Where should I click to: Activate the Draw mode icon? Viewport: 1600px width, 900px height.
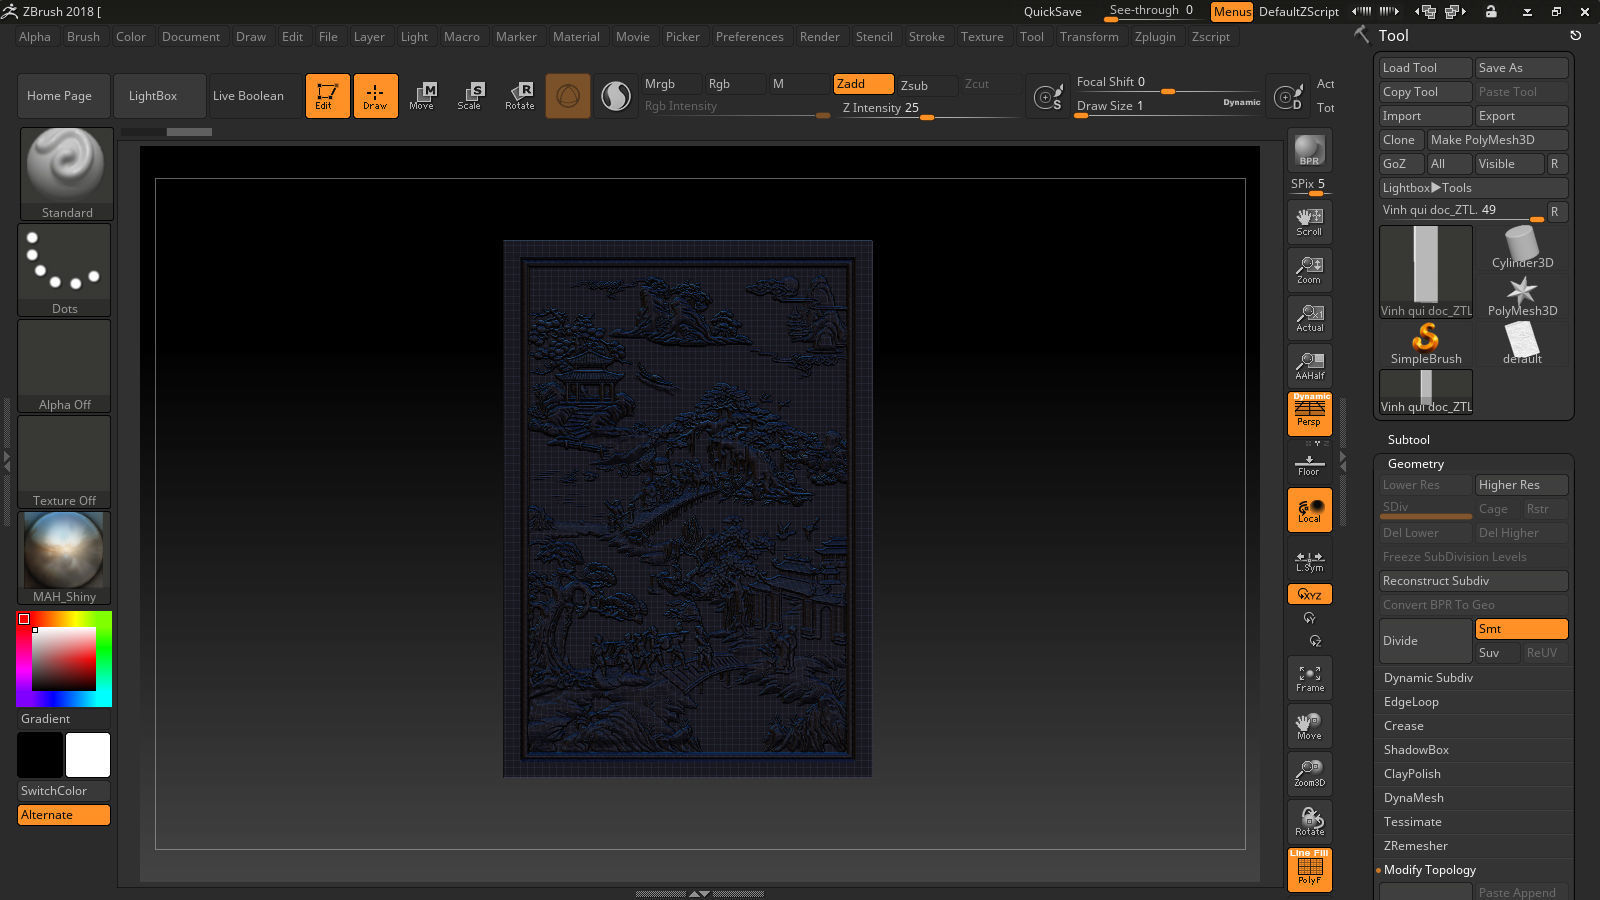pyautogui.click(x=375, y=96)
